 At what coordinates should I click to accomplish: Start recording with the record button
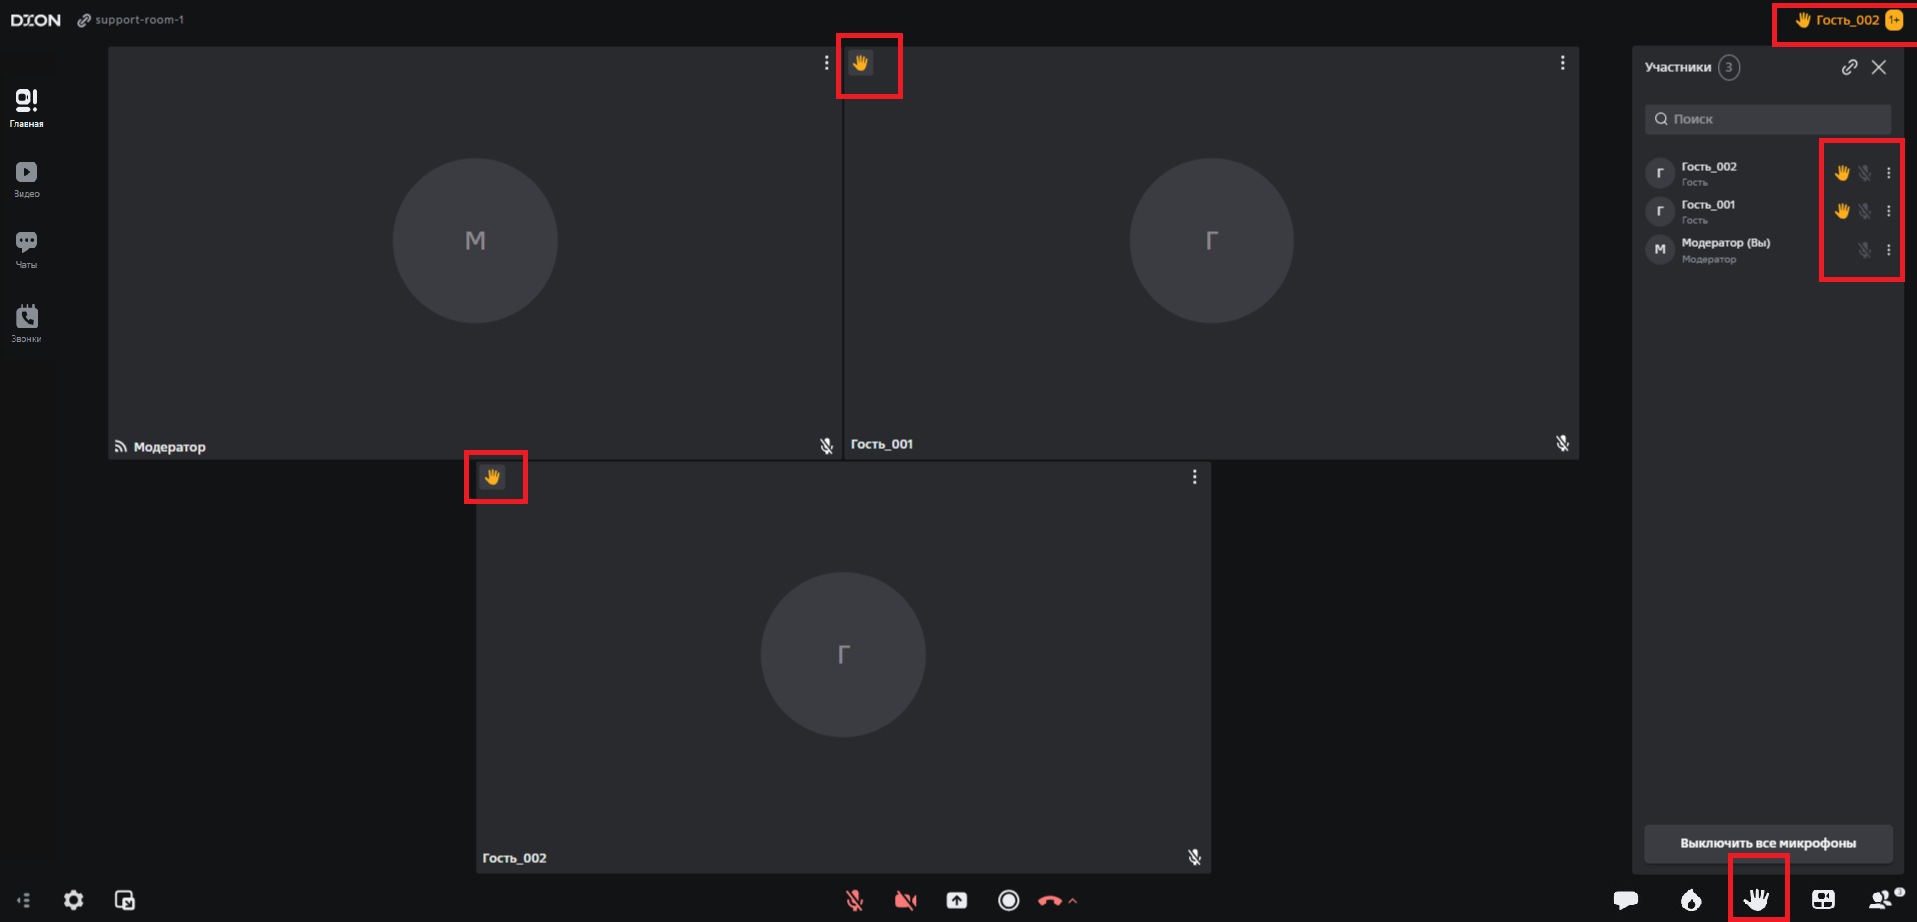tap(1009, 900)
